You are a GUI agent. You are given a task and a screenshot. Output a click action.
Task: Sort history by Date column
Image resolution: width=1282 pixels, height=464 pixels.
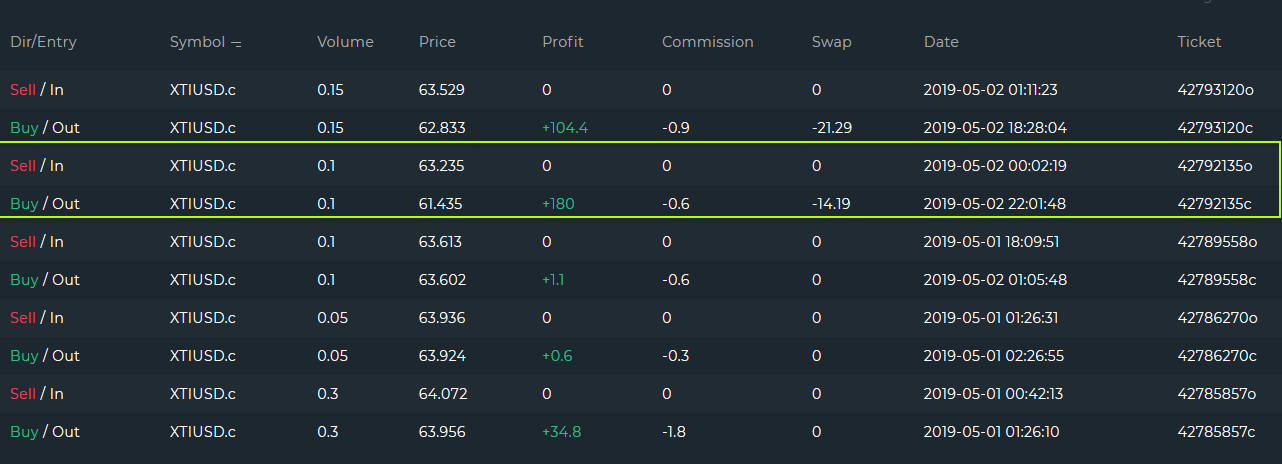pyautogui.click(x=941, y=42)
